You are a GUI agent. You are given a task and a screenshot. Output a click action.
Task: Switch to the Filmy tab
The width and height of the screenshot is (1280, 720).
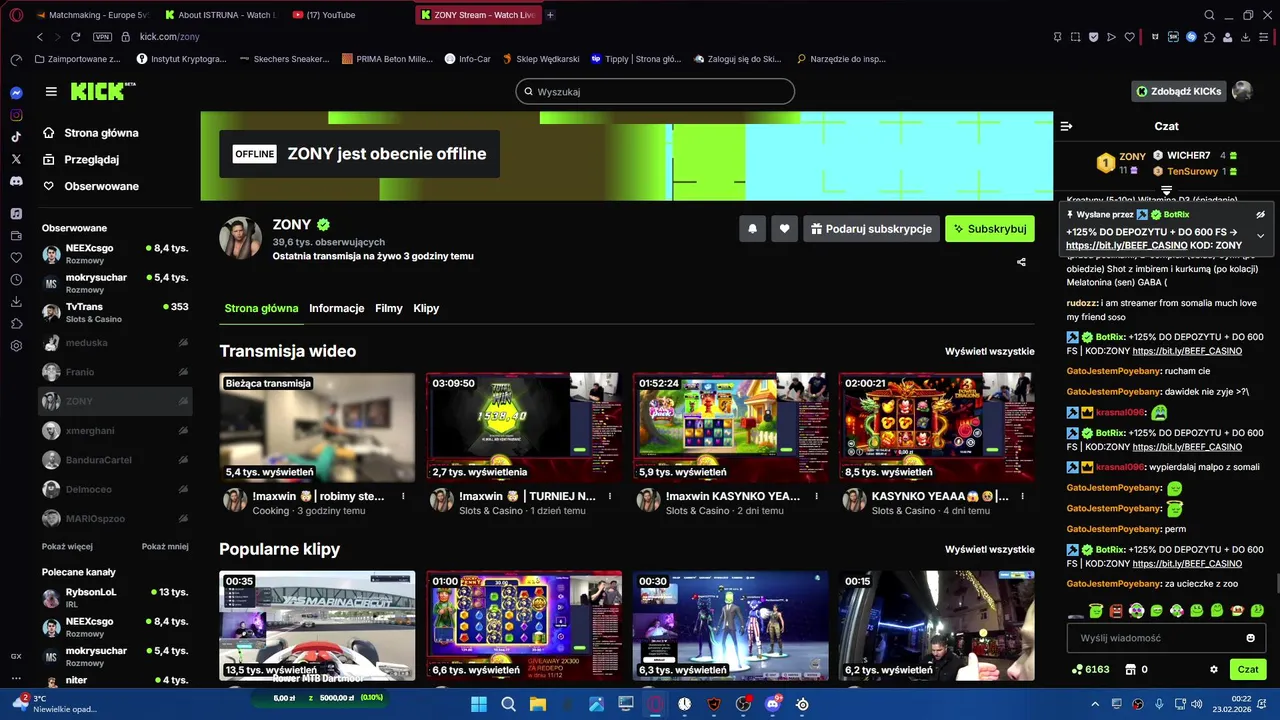pyautogui.click(x=389, y=308)
